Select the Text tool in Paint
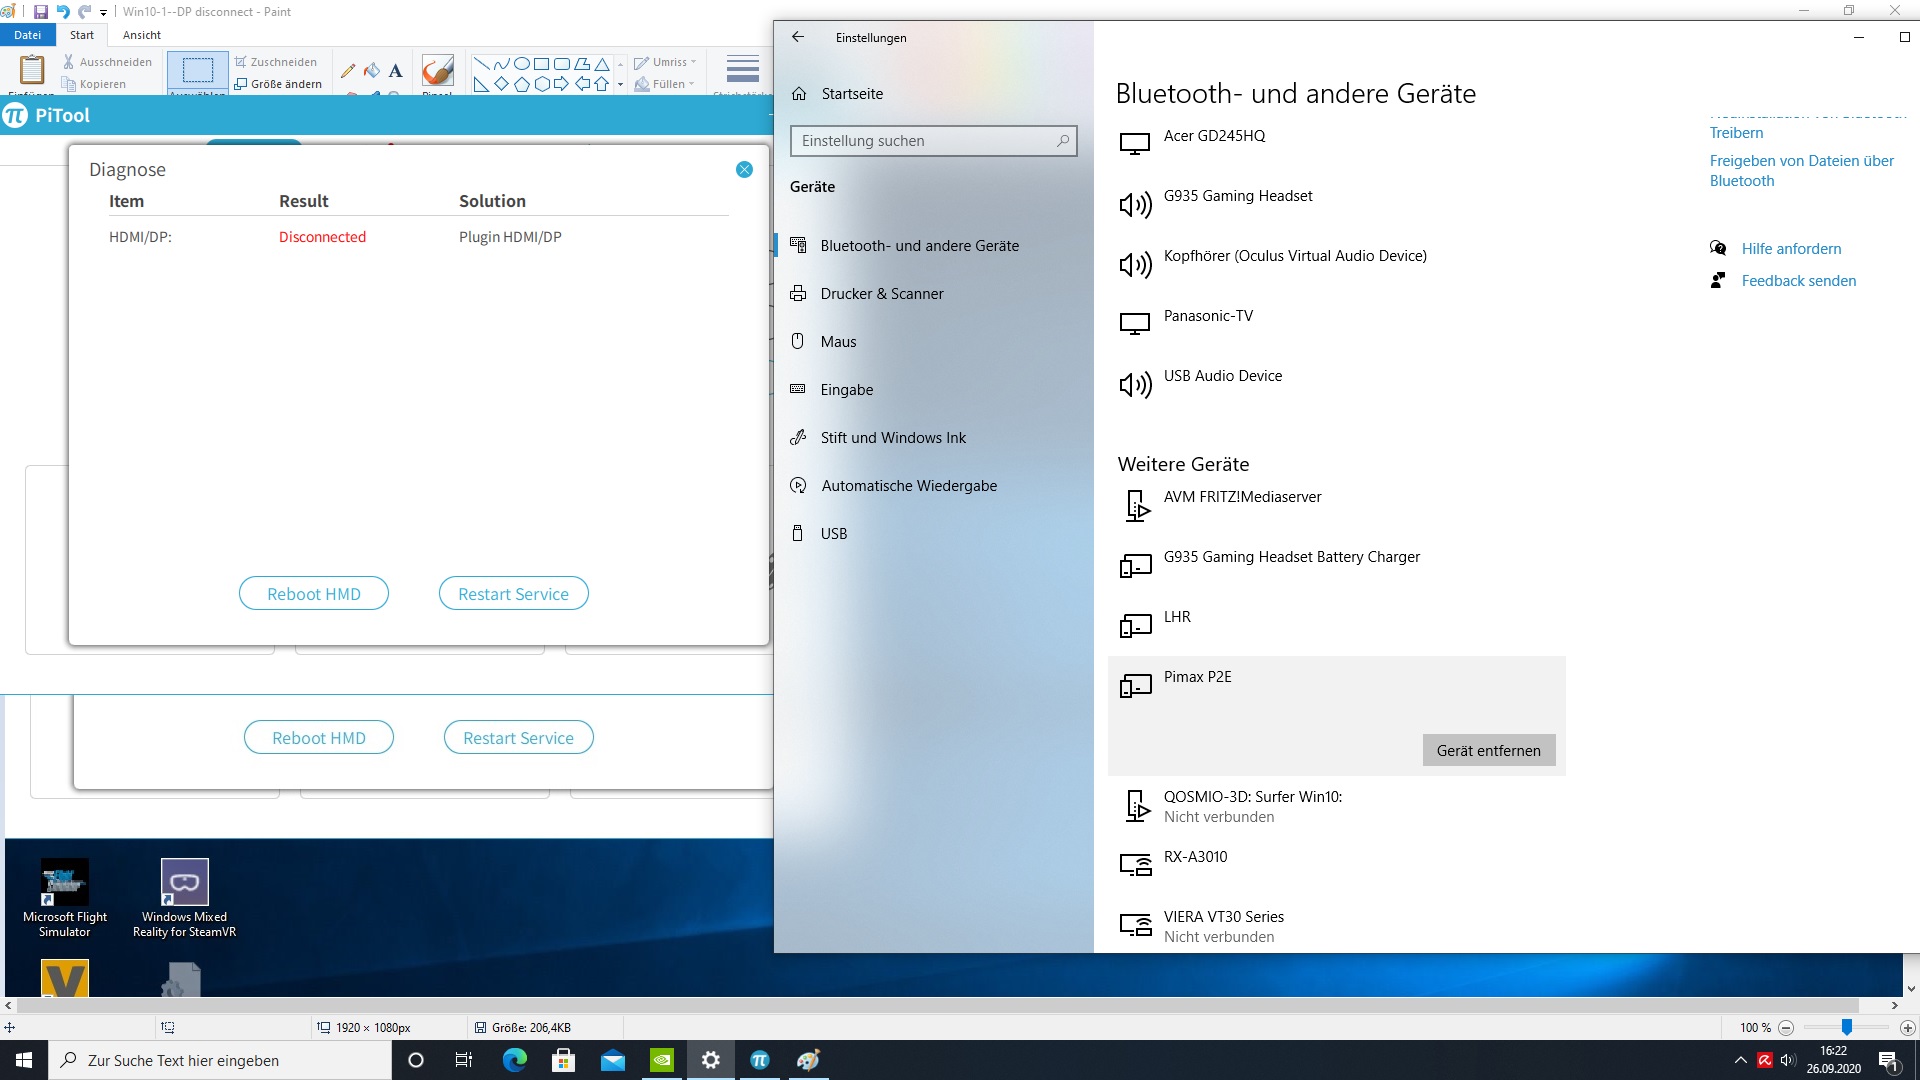The height and width of the screenshot is (1080, 1920). click(396, 70)
